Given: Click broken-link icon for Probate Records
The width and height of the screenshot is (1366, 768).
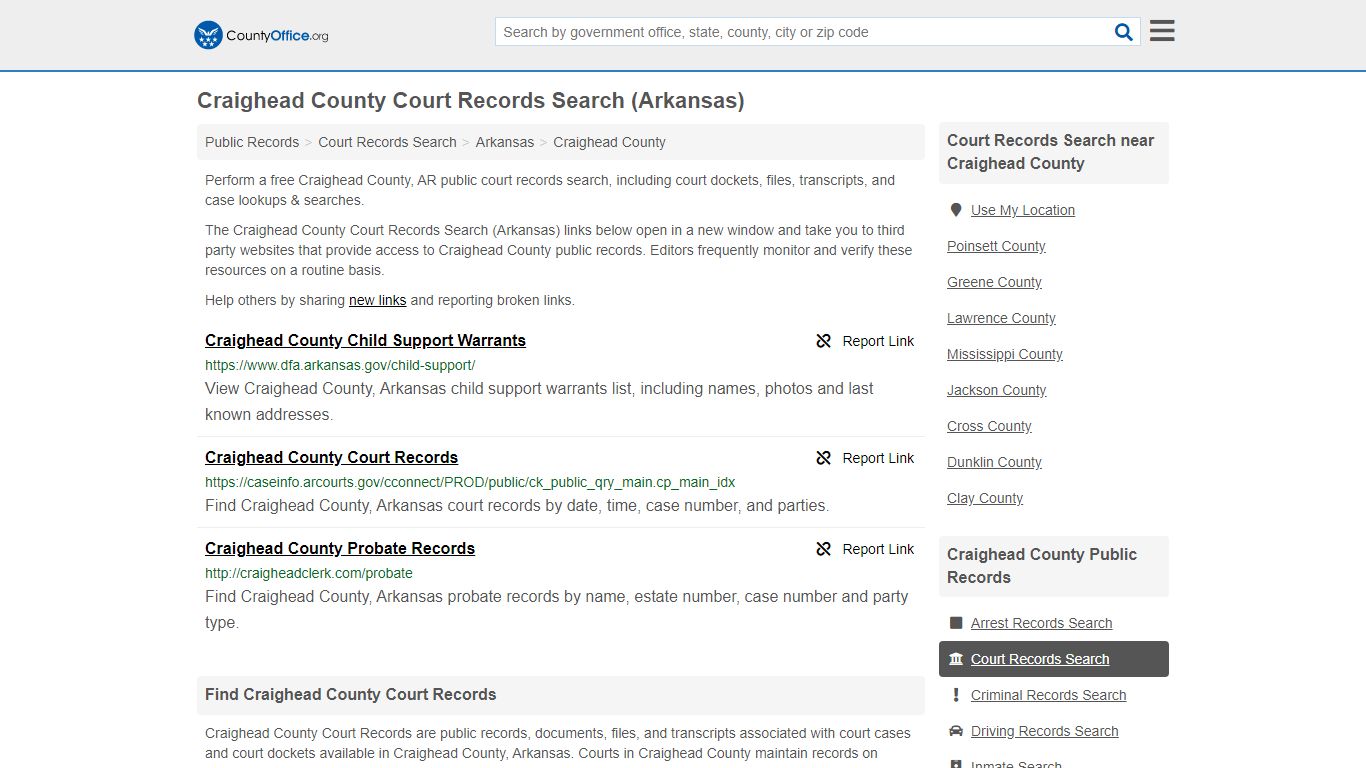Looking at the screenshot, I should pyautogui.click(x=823, y=549).
